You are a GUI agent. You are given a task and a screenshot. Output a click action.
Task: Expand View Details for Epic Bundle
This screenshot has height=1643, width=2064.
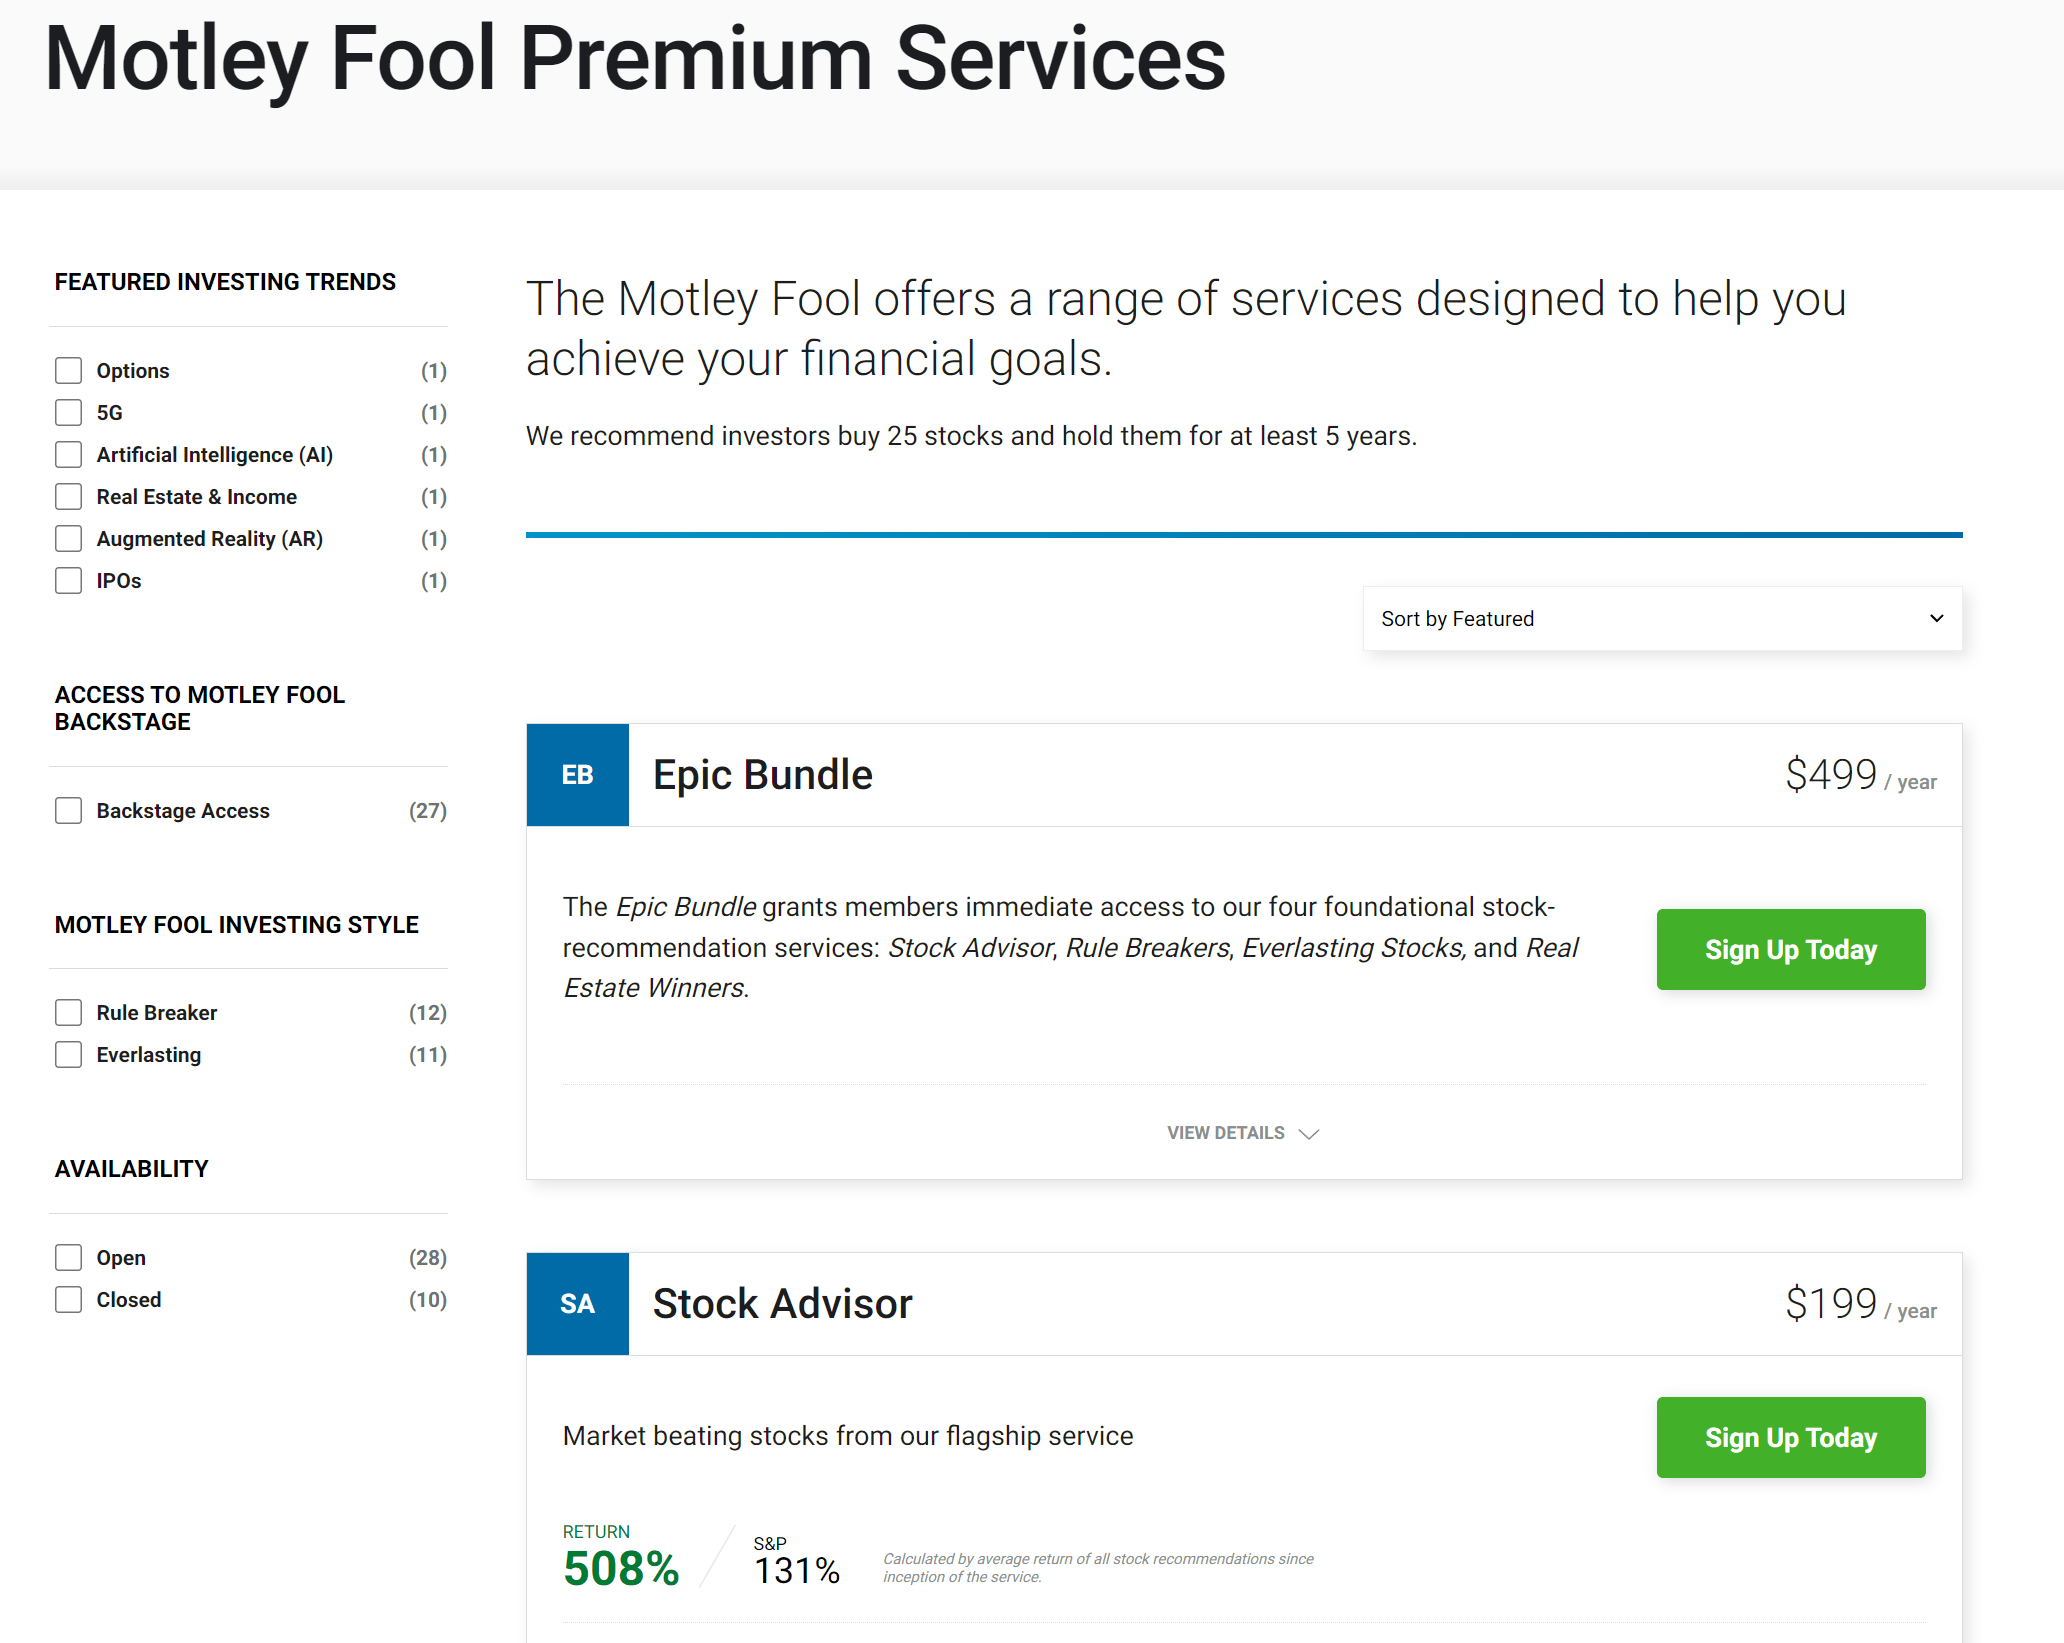coord(1226,1134)
